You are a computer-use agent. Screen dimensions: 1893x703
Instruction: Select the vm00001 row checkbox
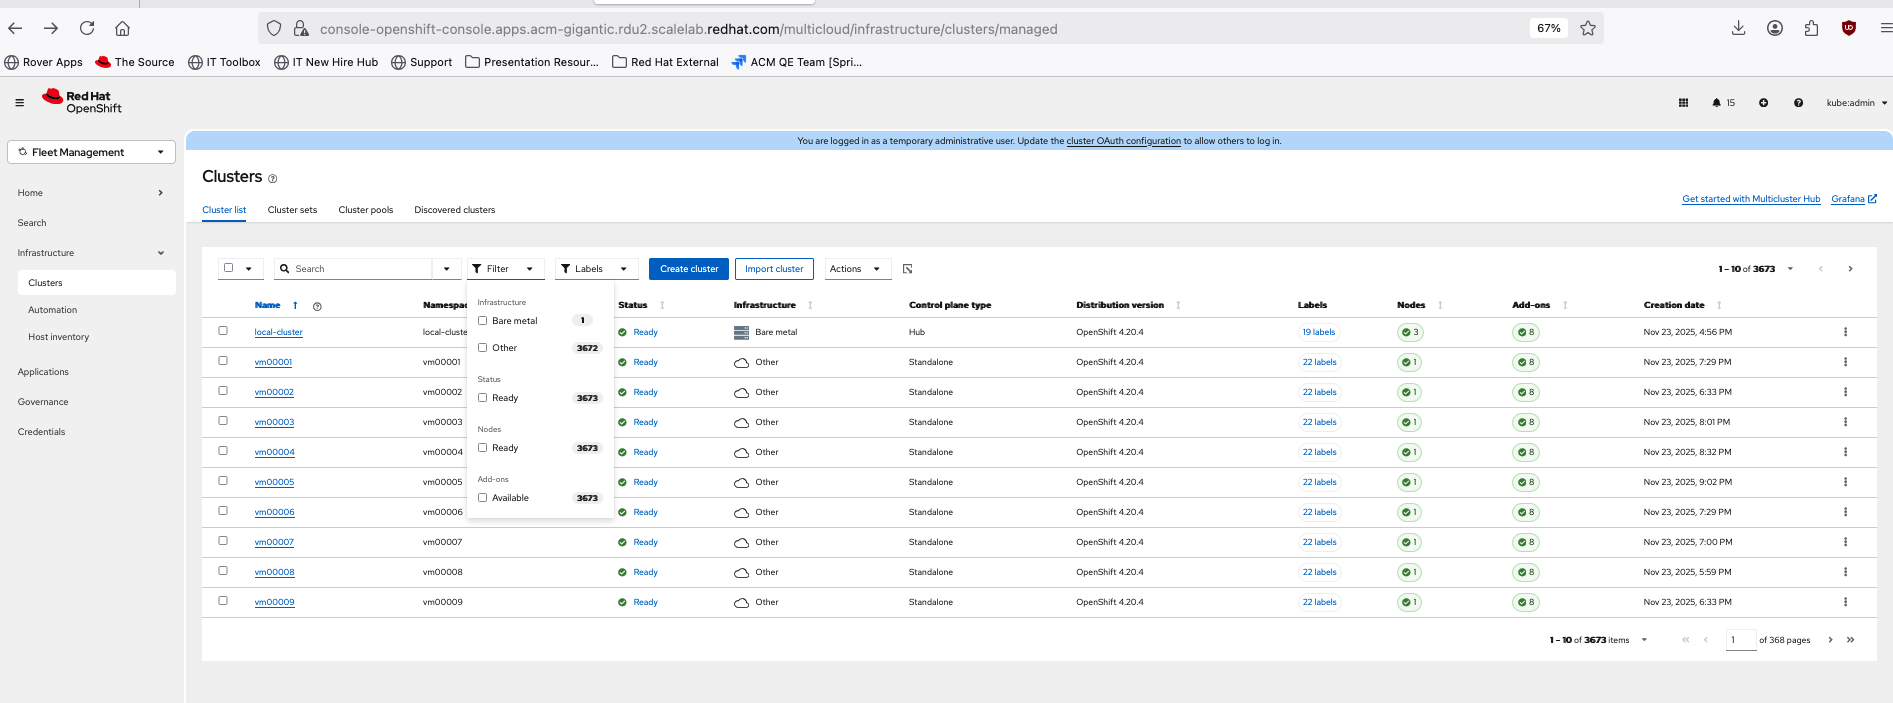(x=223, y=361)
